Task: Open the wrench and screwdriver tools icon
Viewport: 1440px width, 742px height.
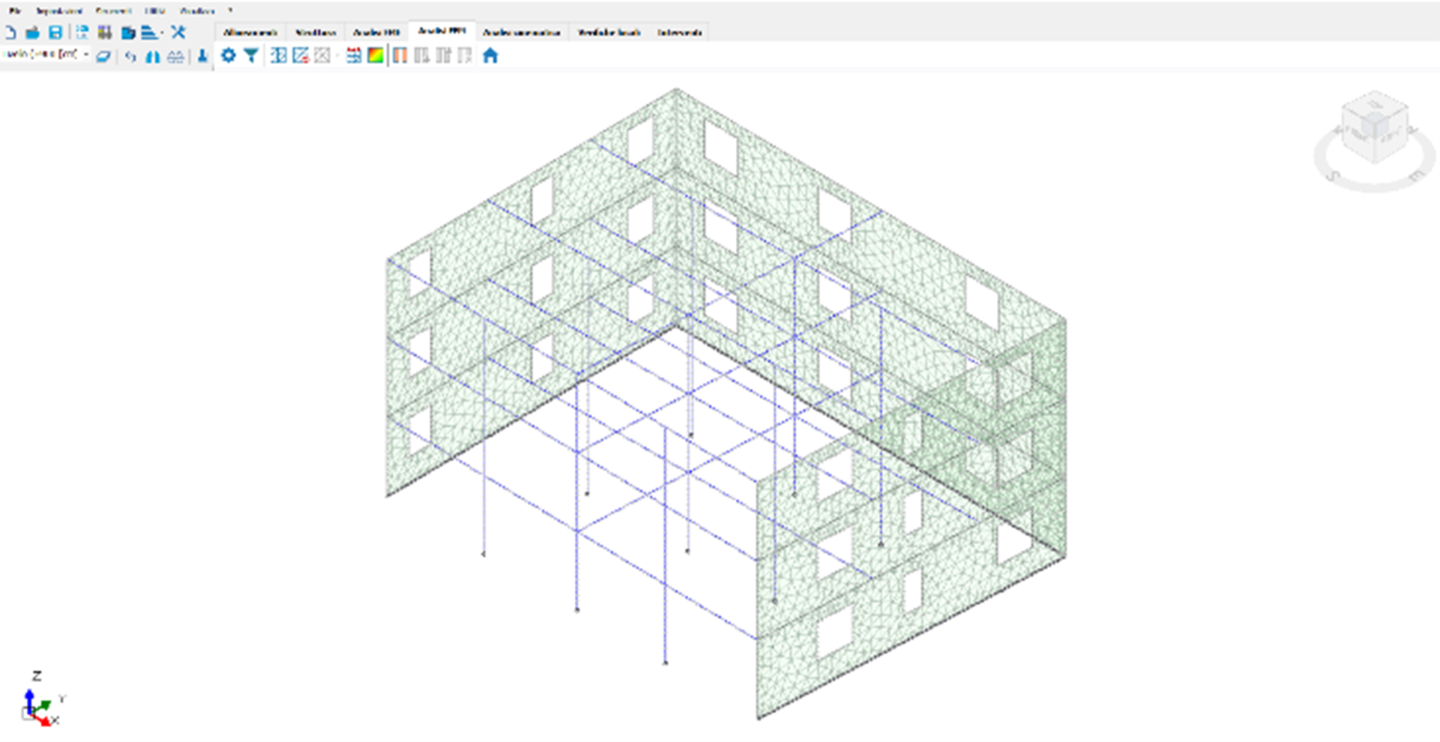Action: click(178, 32)
